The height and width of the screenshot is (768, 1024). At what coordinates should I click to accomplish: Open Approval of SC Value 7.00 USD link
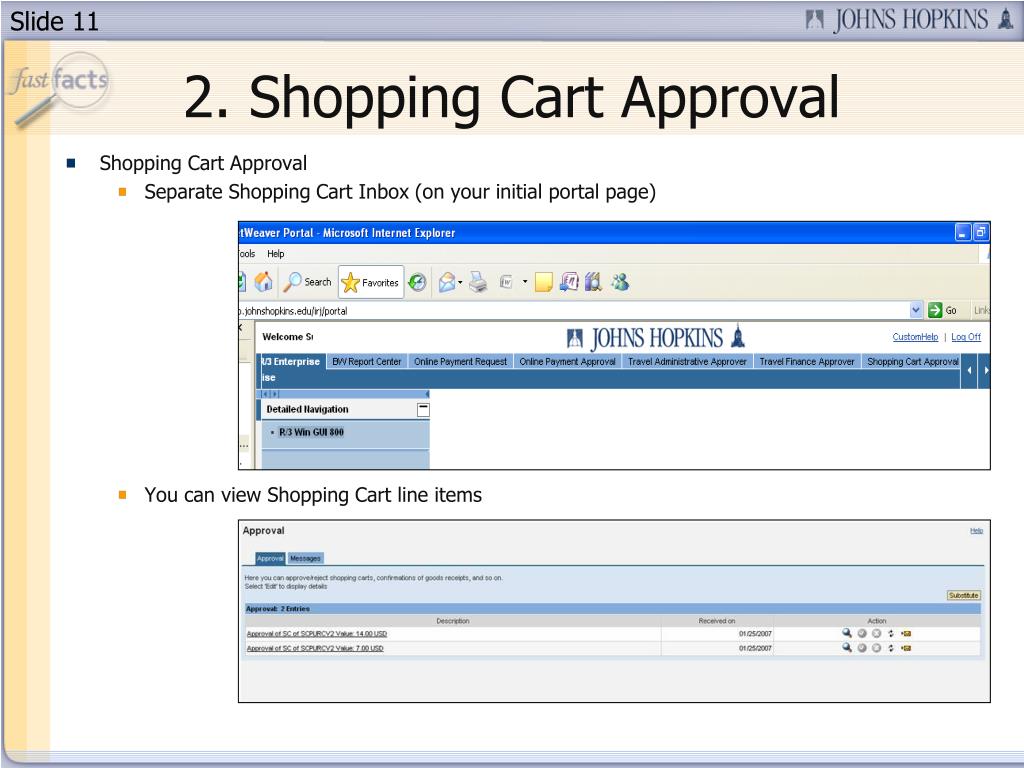(x=315, y=648)
